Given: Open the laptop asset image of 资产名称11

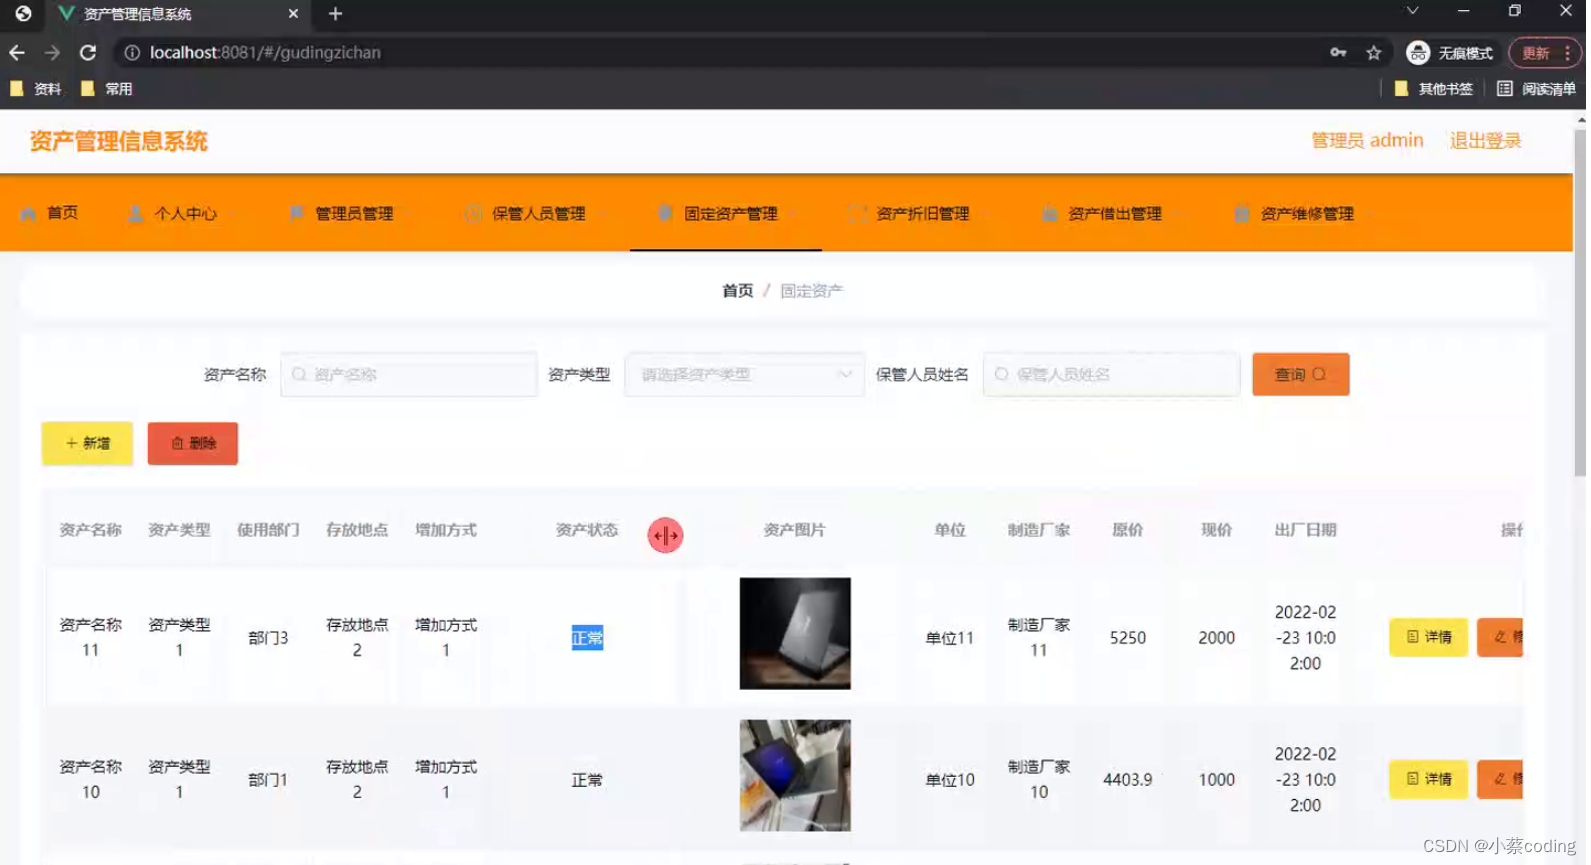Looking at the screenshot, I should pyautogui.click(x=795, y=633).
